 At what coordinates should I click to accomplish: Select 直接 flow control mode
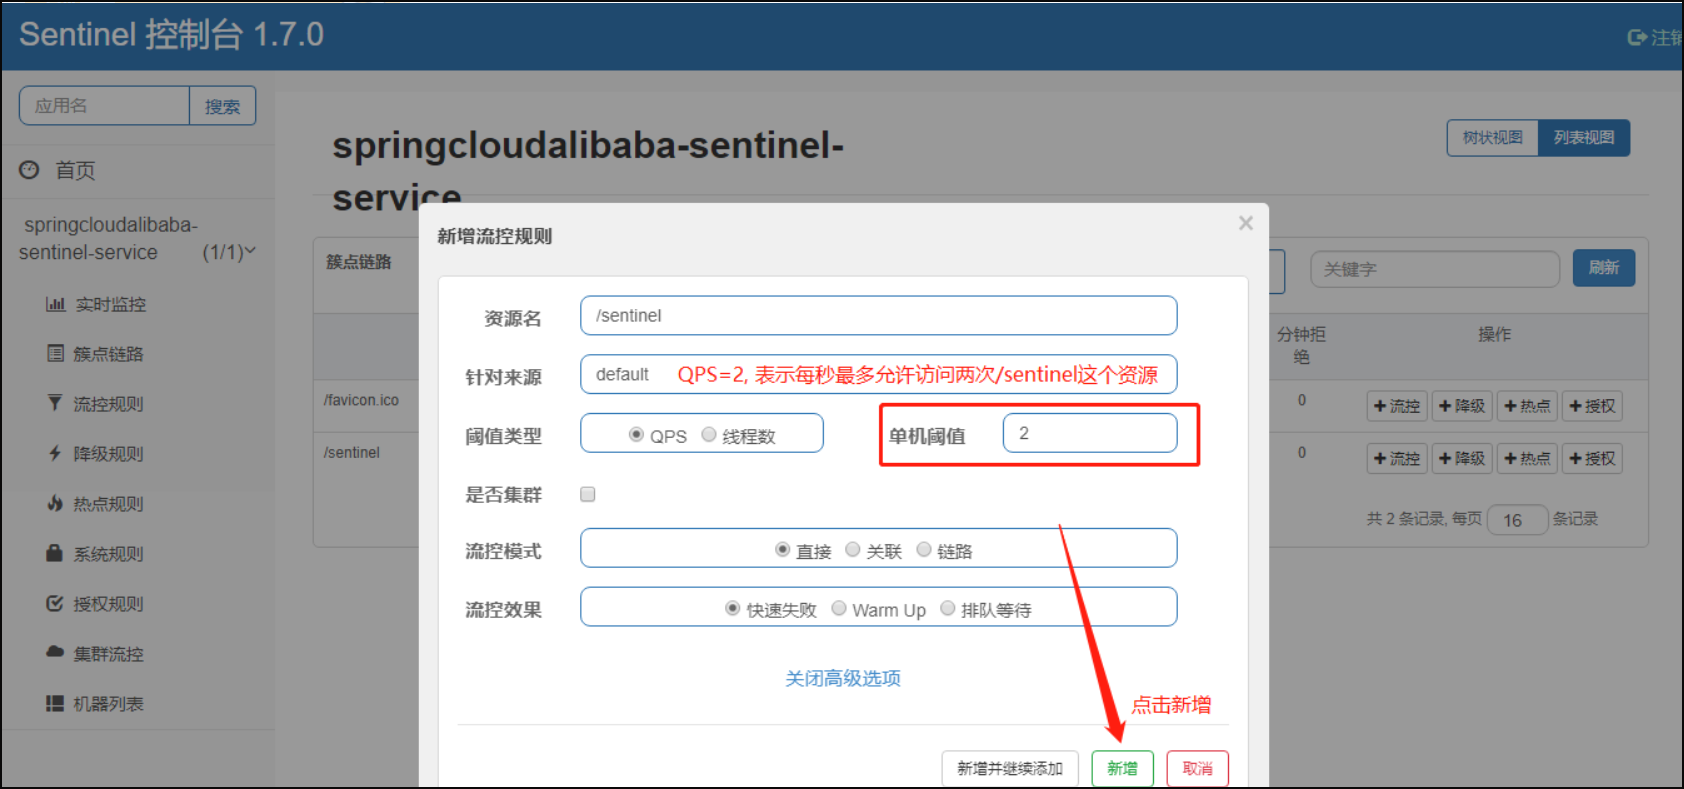(x=782, y=549)
